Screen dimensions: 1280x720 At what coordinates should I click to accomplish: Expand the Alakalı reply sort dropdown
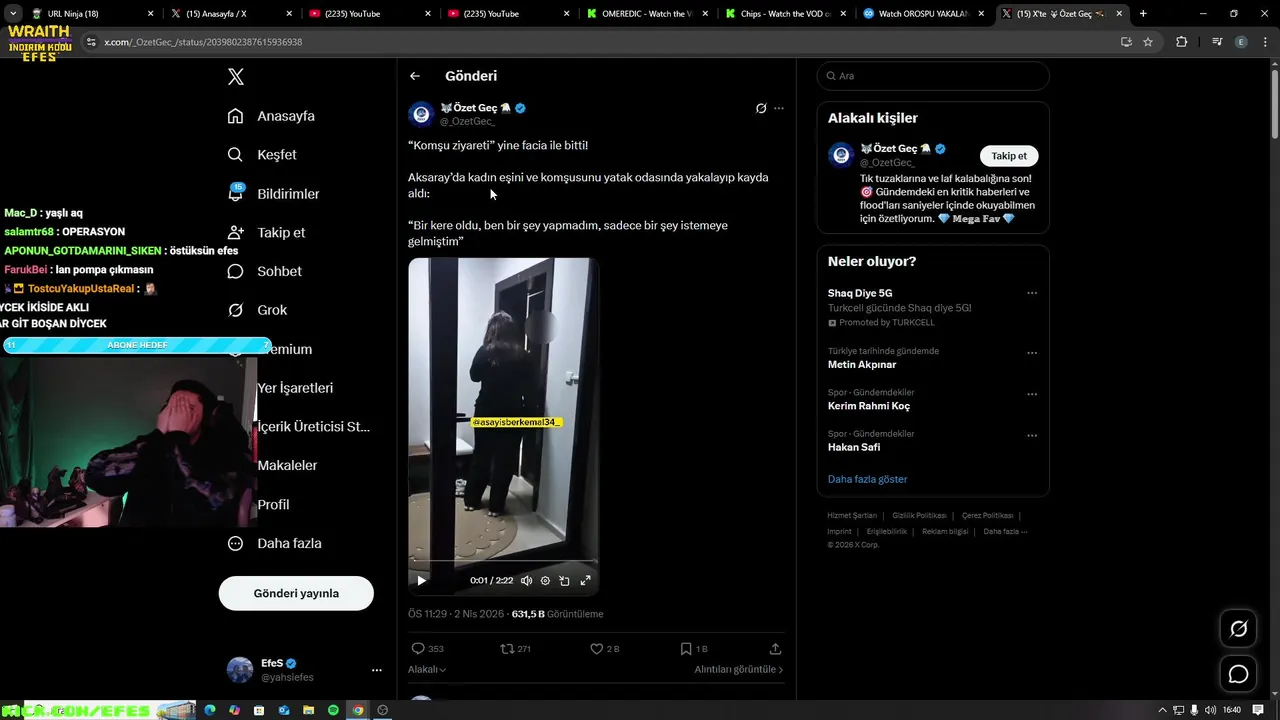point(427,669)
